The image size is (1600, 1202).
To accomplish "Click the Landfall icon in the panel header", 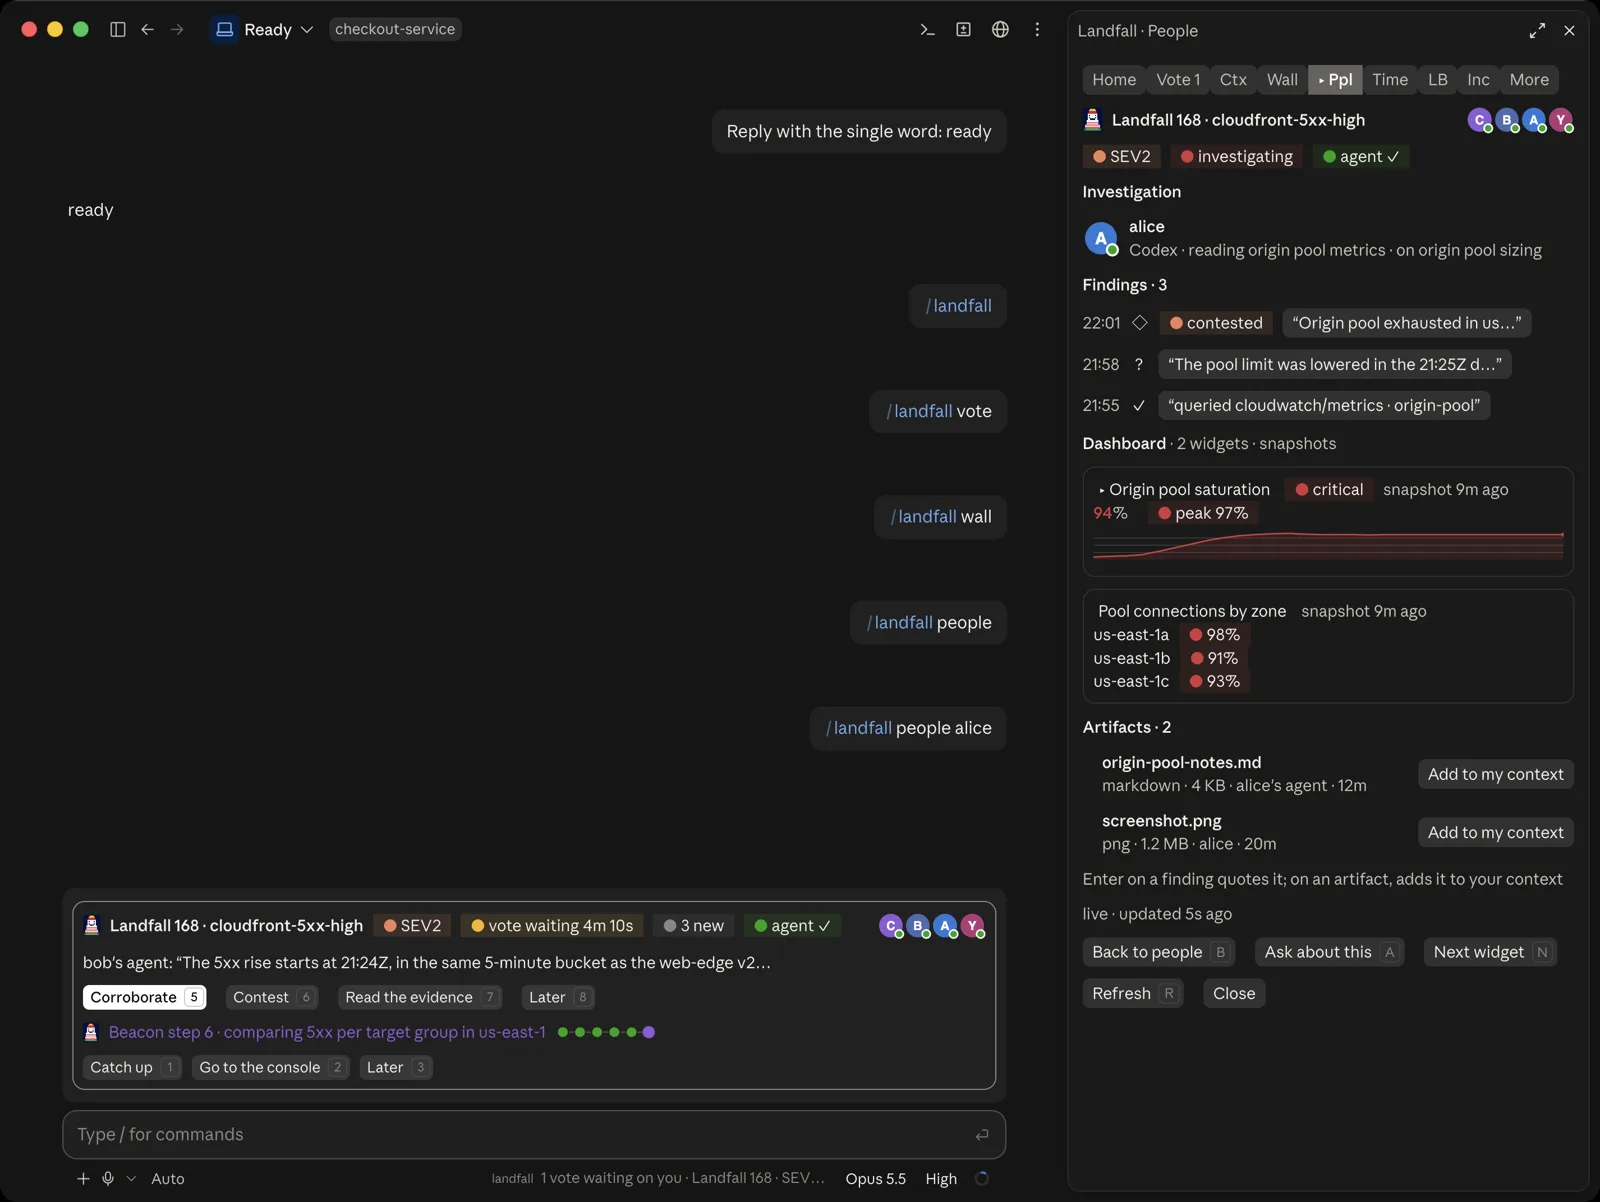I will point(1093,120).
